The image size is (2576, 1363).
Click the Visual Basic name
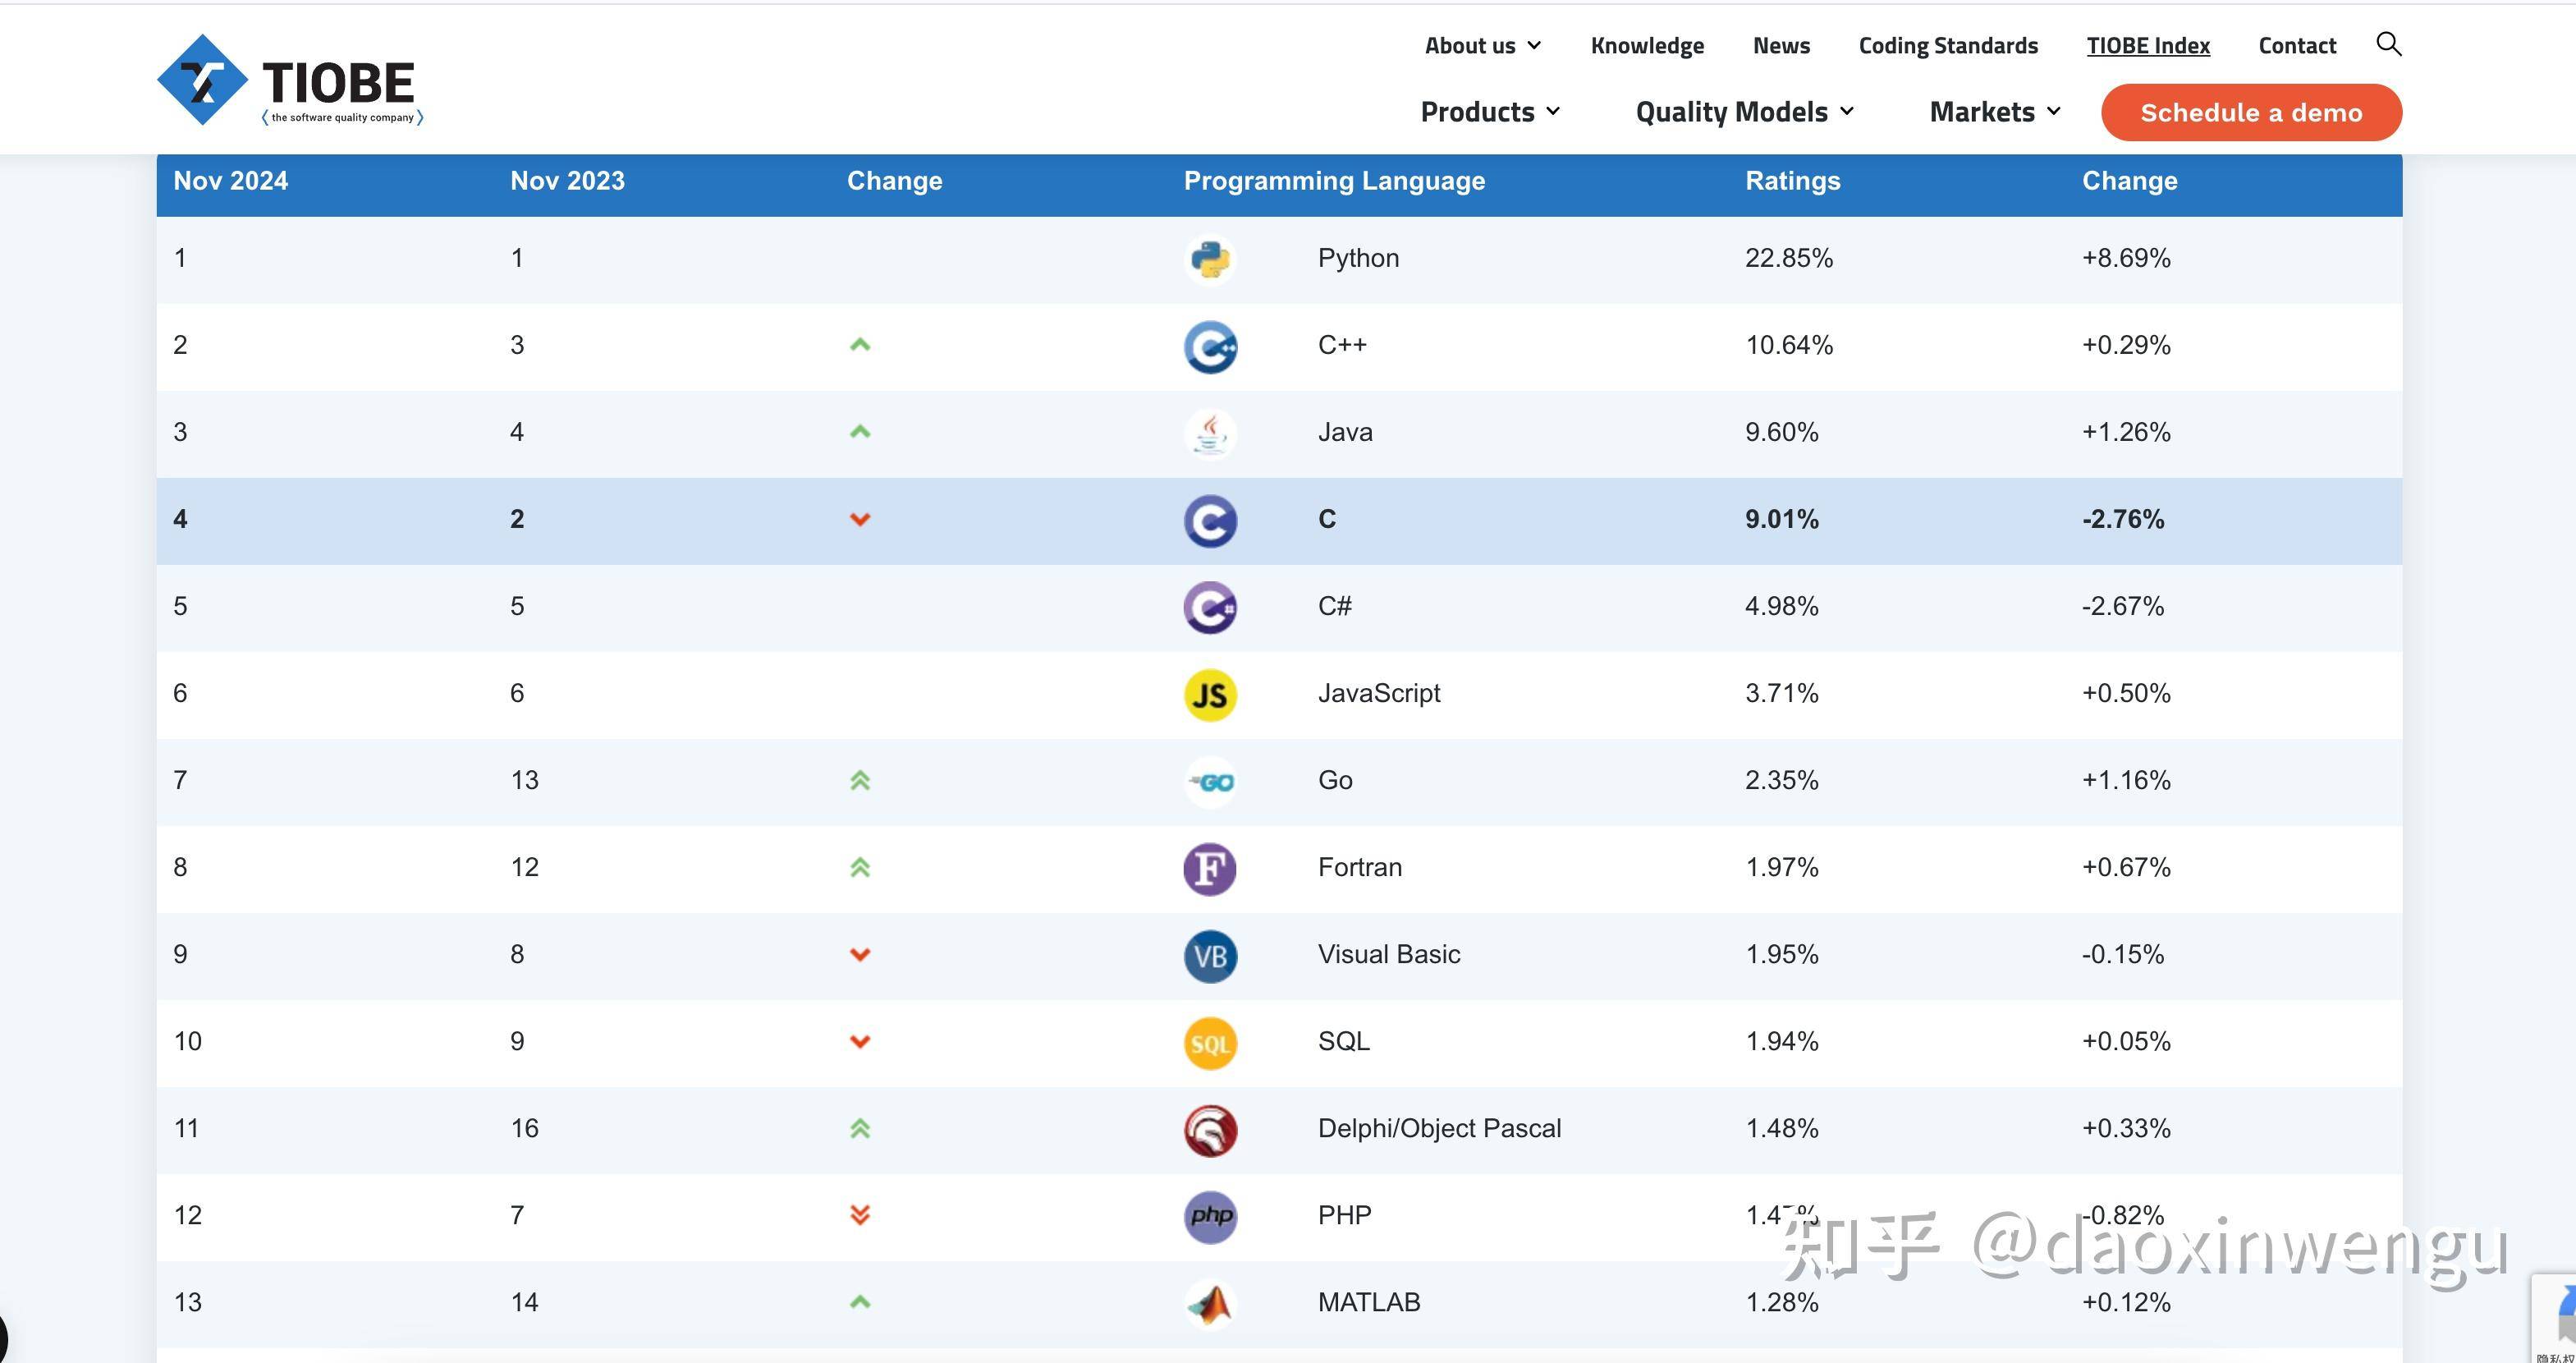[x=1388, y=954]
